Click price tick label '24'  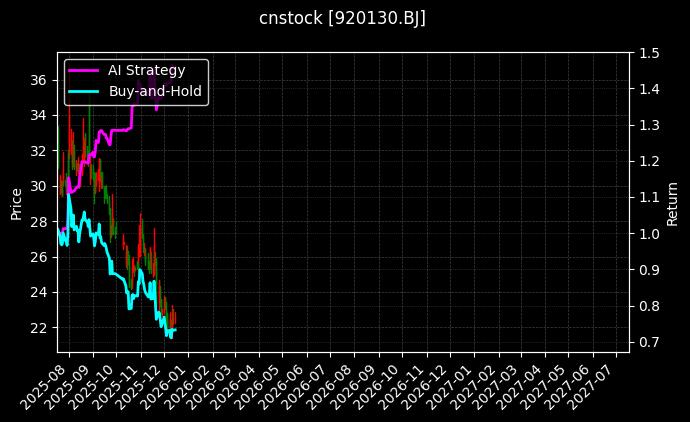[x=38, y=293]
